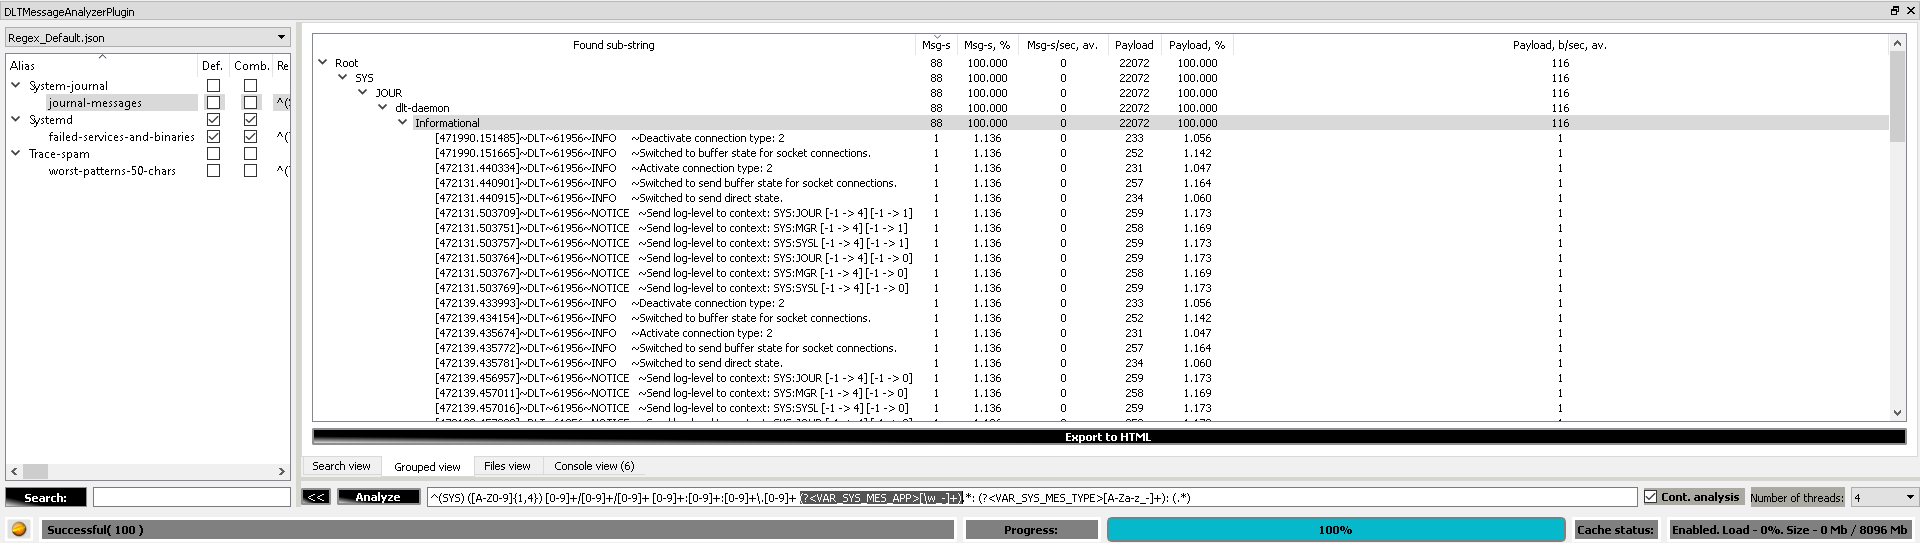Toggle Comb. checkbox for System-journal

[250, 86]
